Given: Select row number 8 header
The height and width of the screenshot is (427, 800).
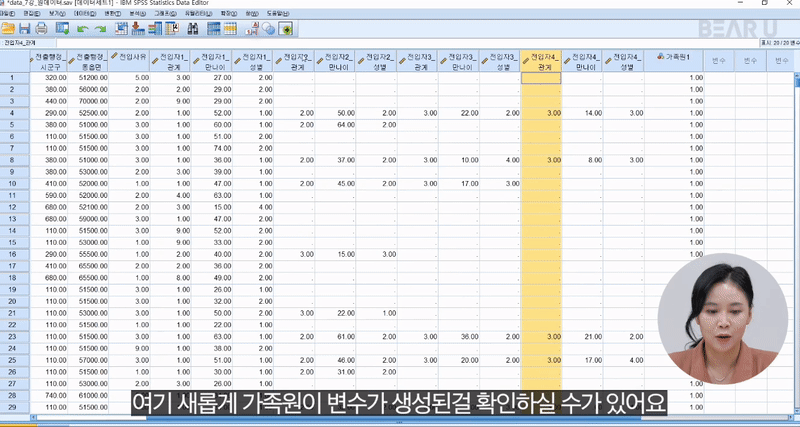Looking at the screenshot, I should [15, 160].
